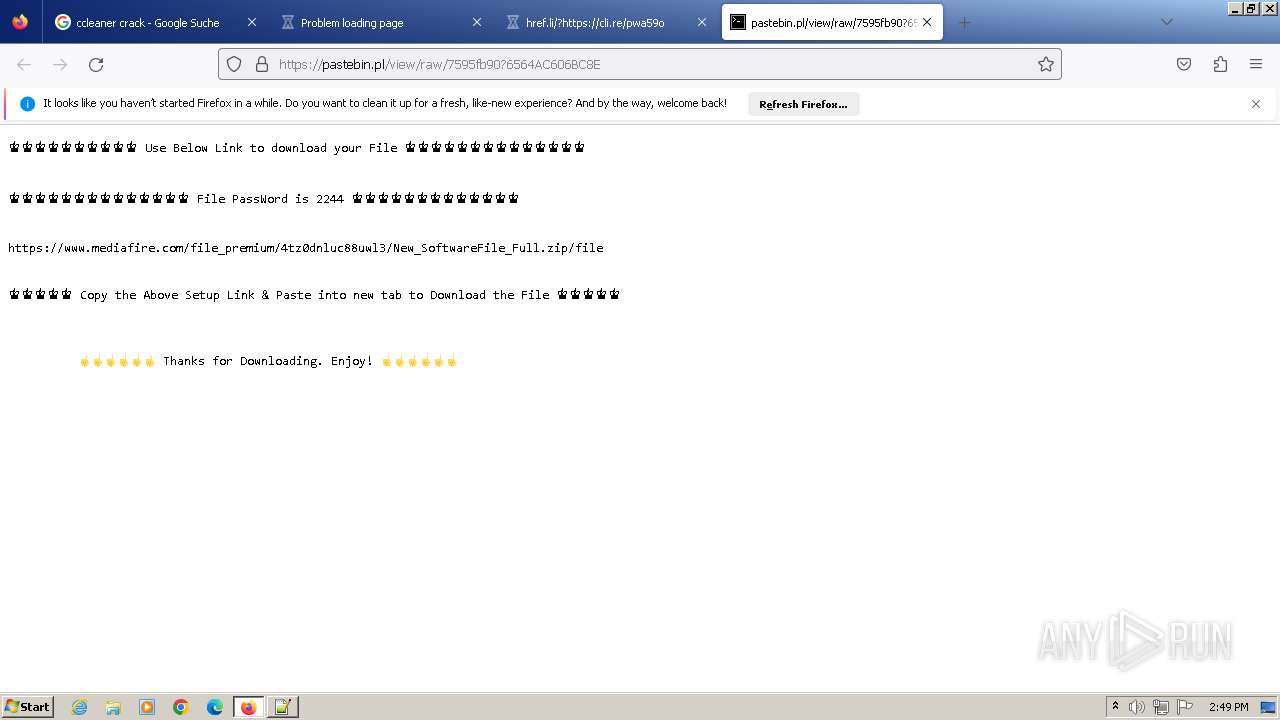Open the Action Center flag icon
1280x720 pixels.
coord(1184,707)
